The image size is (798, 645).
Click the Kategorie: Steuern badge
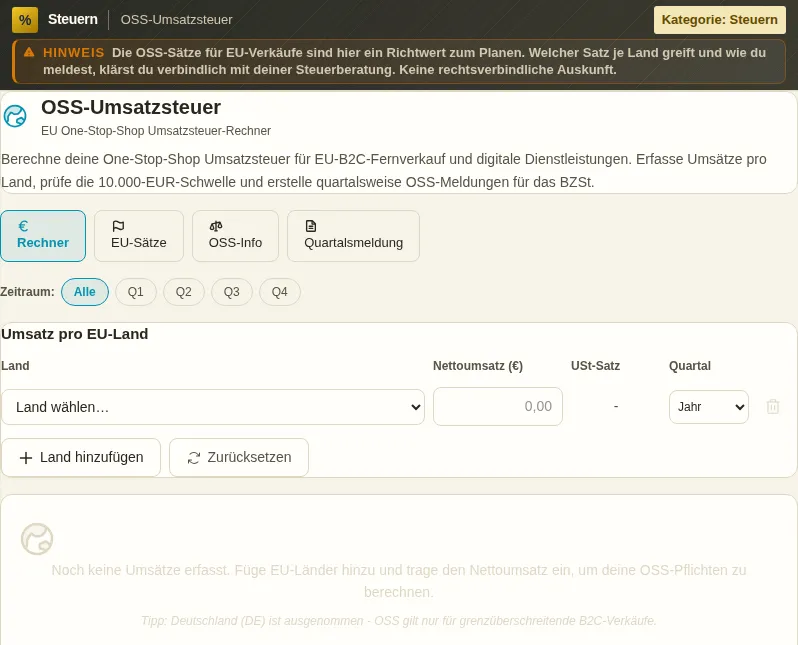[720, 20]
